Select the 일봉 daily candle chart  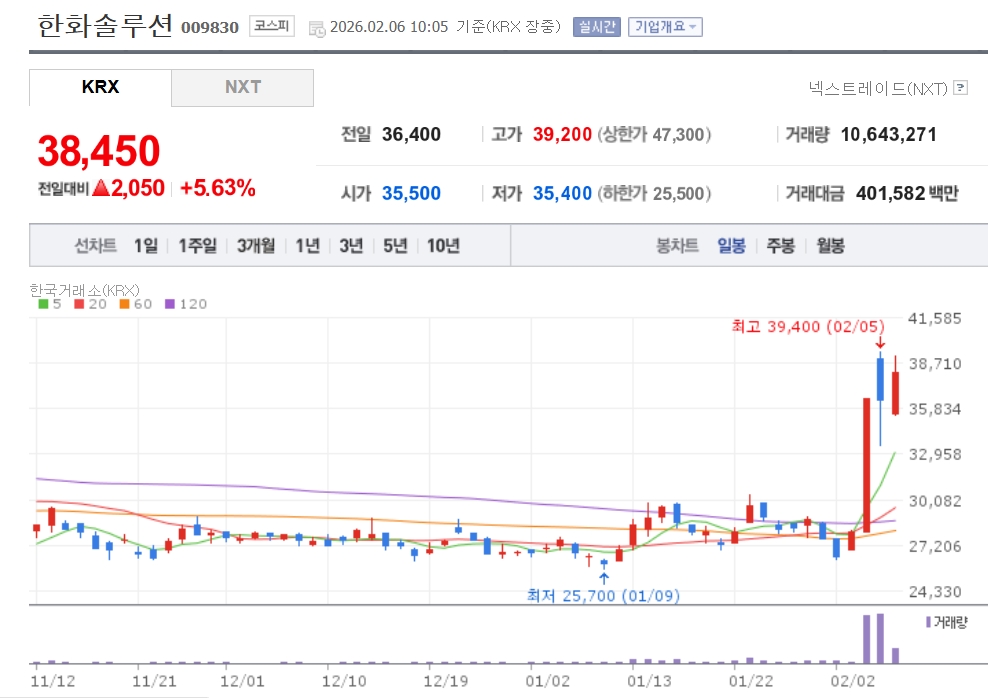click(x=731, y=245)
